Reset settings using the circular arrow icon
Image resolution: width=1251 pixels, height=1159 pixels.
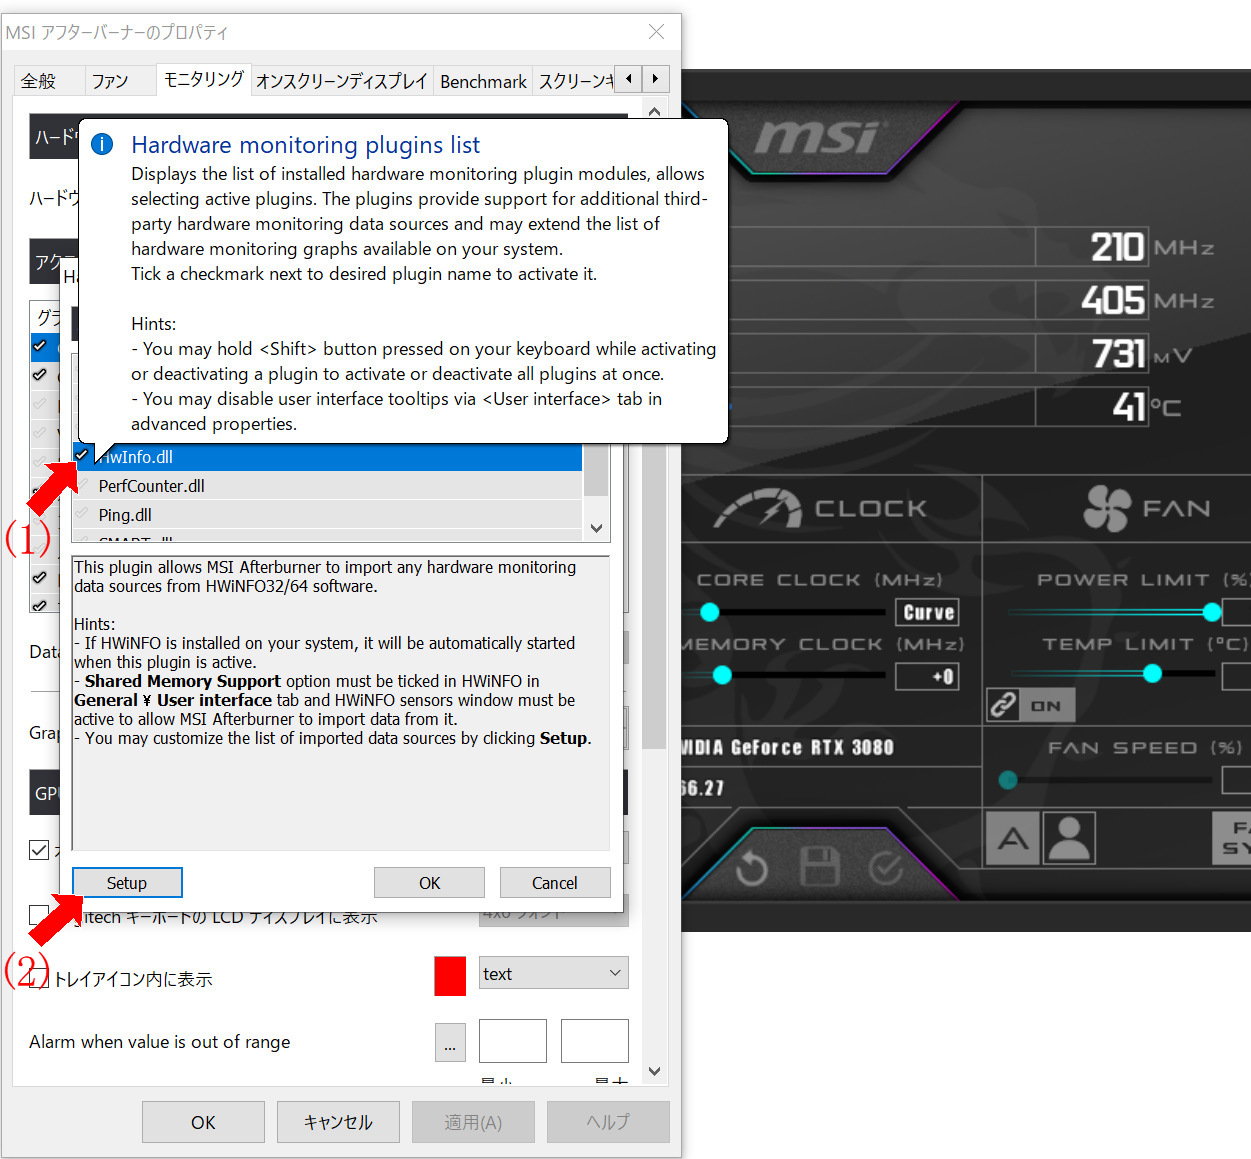click(x=752, y=869)
